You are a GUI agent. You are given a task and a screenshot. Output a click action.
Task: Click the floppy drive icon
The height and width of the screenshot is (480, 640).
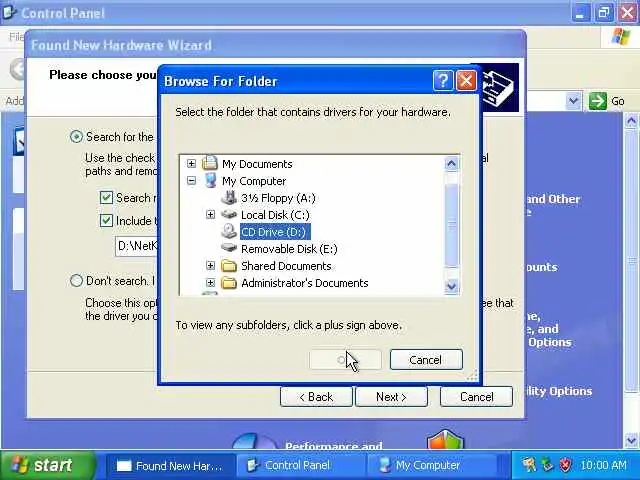[x=229, y=198]
